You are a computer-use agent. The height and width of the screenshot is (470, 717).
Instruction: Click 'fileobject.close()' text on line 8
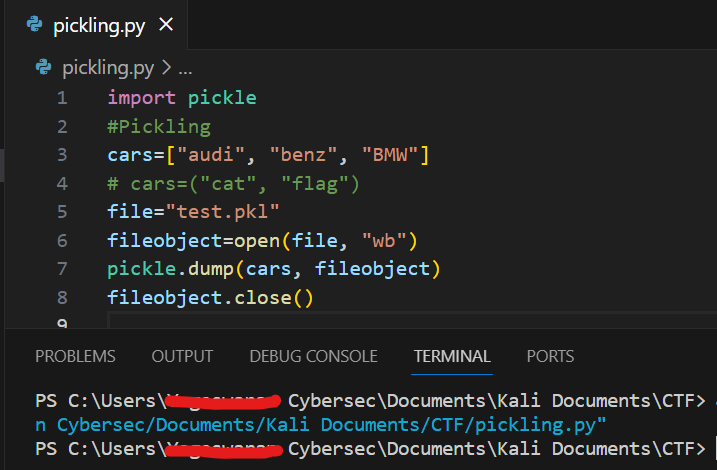pos(210,298)
